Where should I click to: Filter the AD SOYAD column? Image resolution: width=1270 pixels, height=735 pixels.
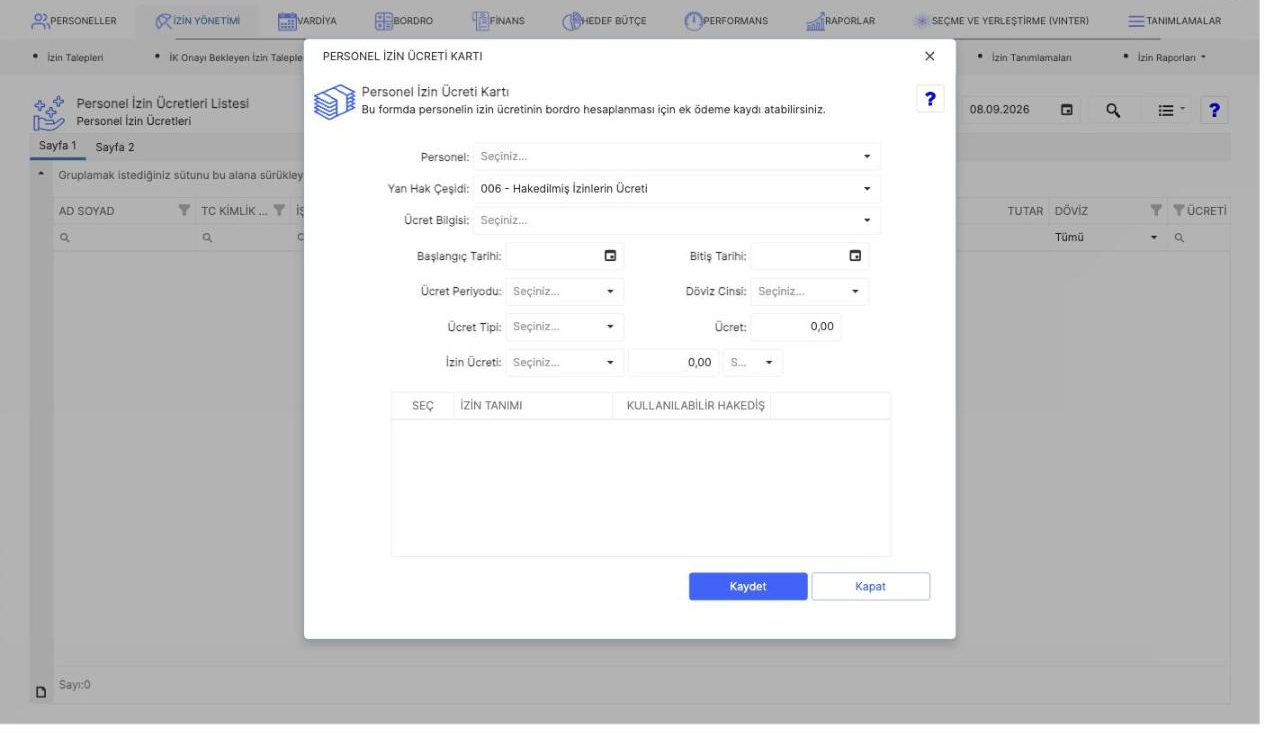pyautogui.click(x=183, y=211)
